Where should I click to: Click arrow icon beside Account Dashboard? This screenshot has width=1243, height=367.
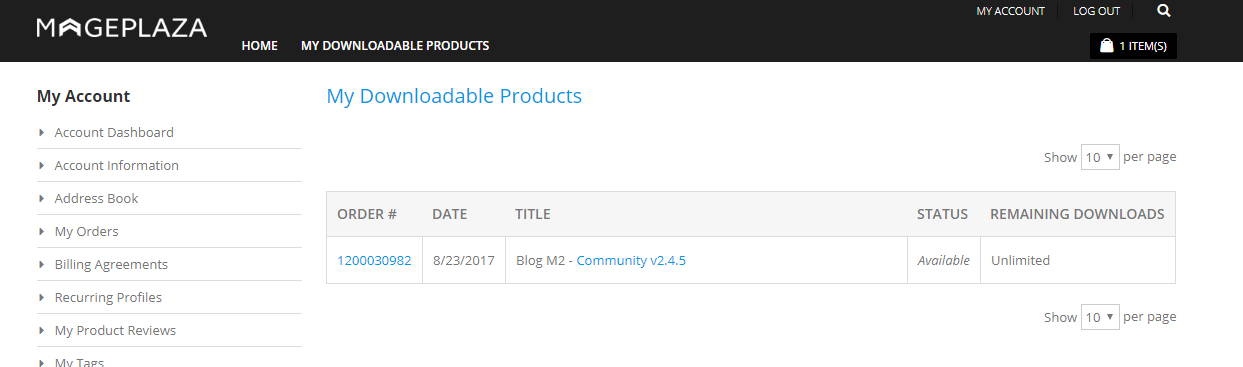pyautogui.click(x=42, y=132)
